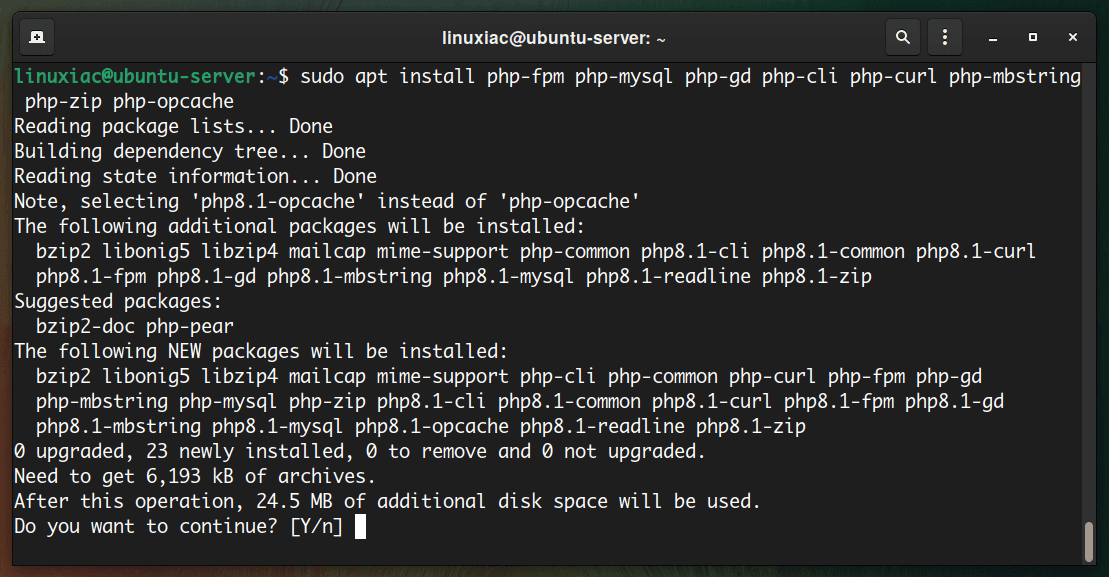The width and height of the screenshot is (1109, 577).
Task: Maximize the terminal window
Action: click(x=1033, y=37)
